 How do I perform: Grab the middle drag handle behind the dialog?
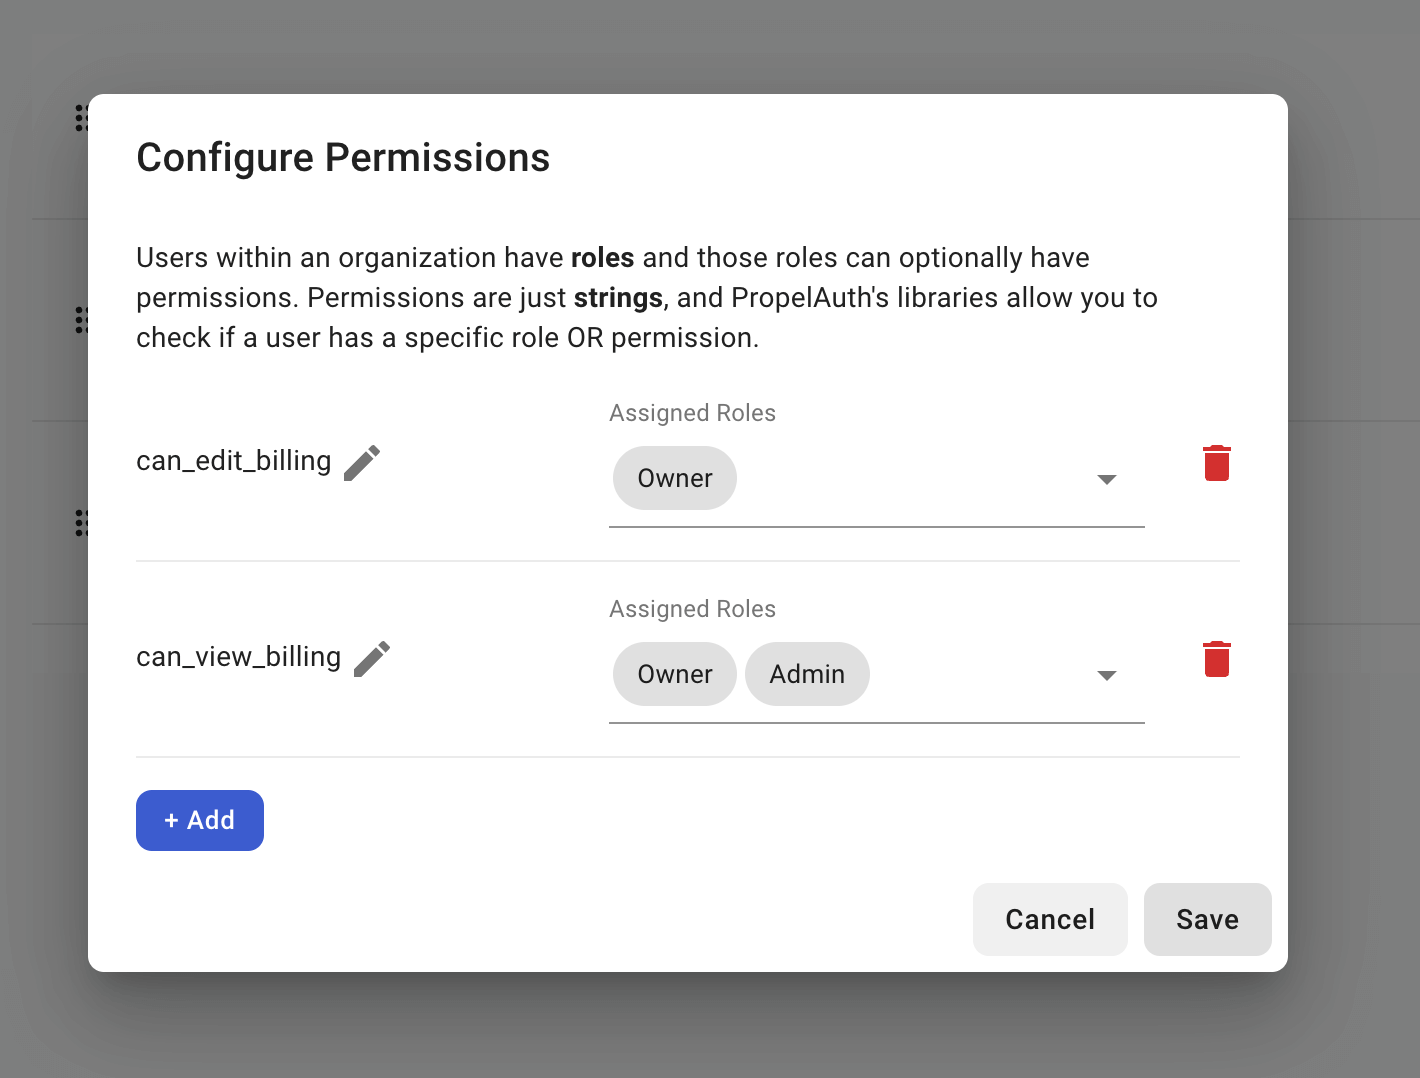(x=82, y=320)
